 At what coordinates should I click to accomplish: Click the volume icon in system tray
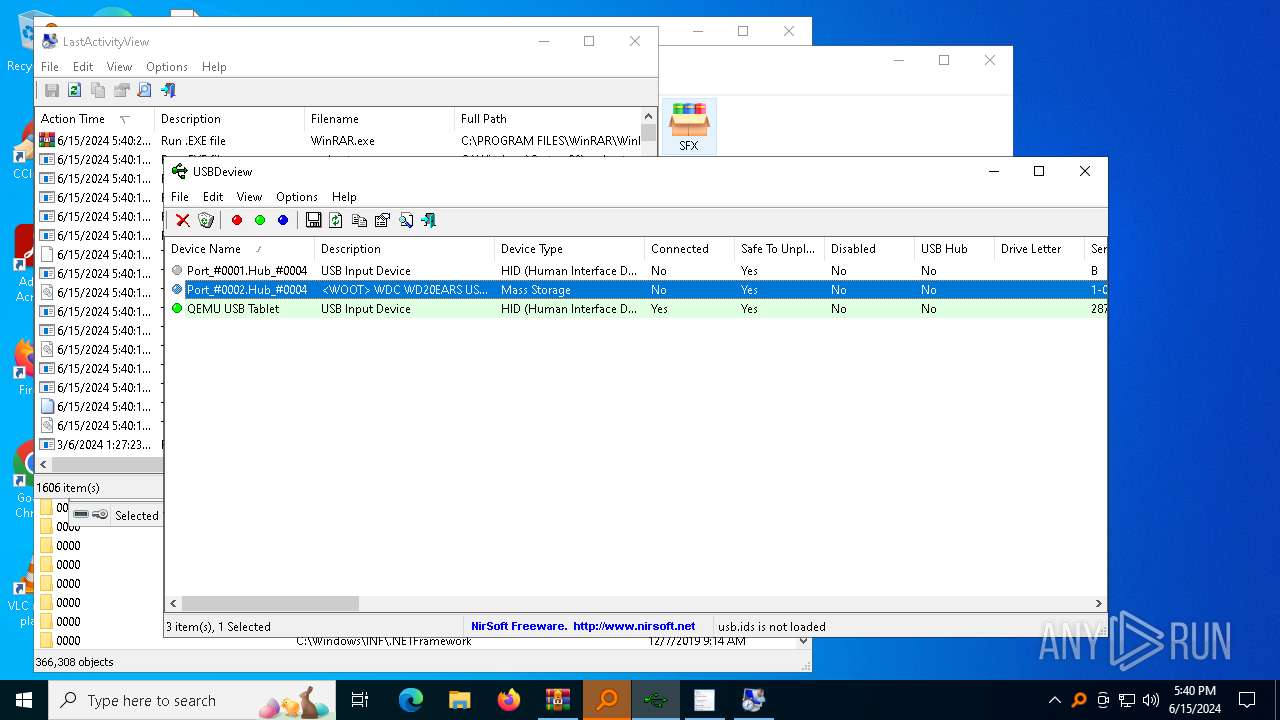pos(1151,700)
